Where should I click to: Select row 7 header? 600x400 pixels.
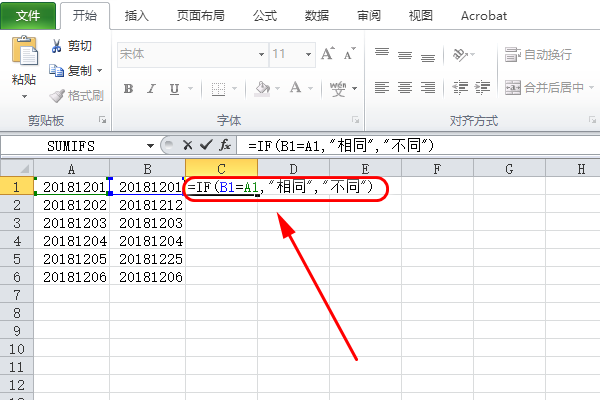click(x=16, y=295)
